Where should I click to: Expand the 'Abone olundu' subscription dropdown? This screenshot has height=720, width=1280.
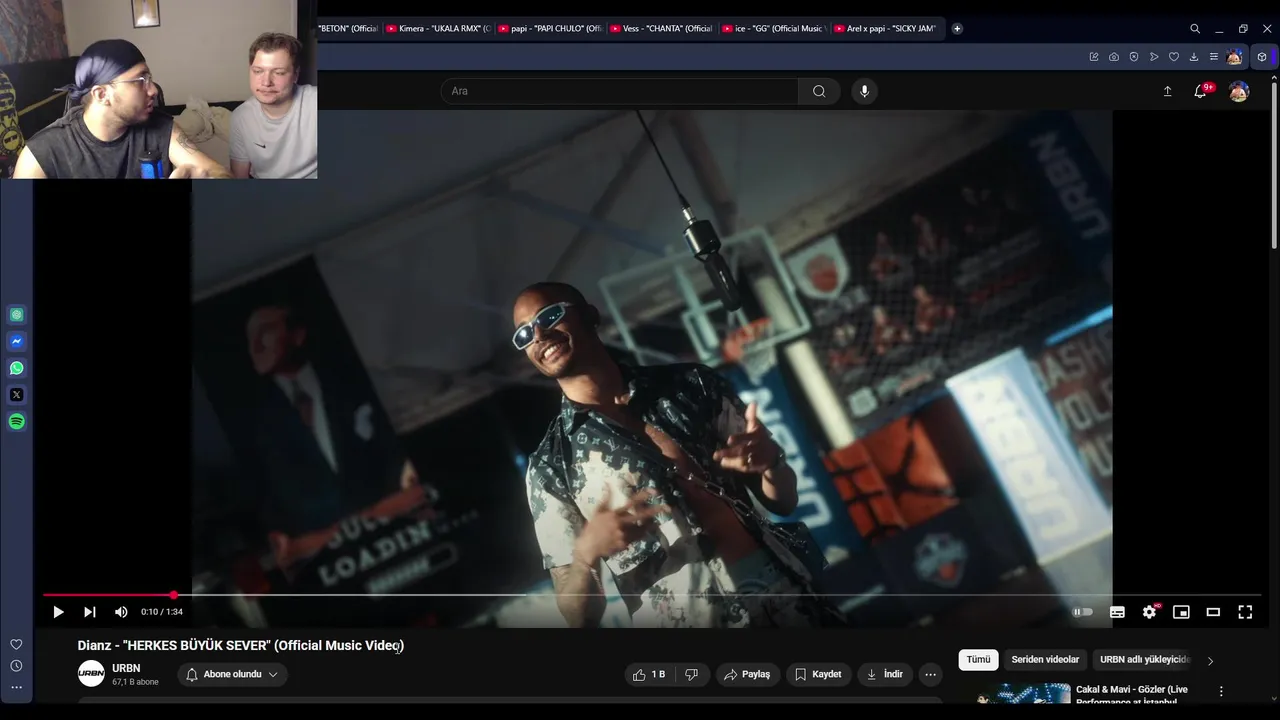(x=232, y=675)
